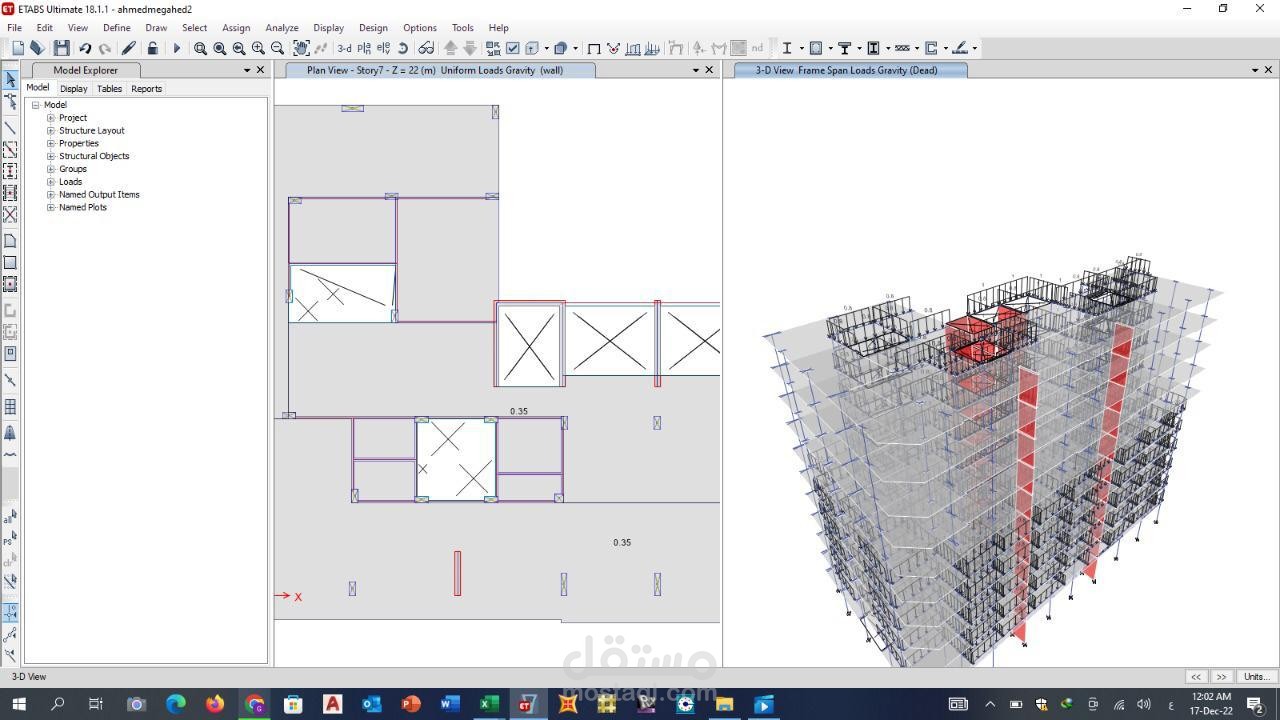Click the >> button in status bar
The height and width of the screenshot is (720, 1280).
coord(1222,677)
